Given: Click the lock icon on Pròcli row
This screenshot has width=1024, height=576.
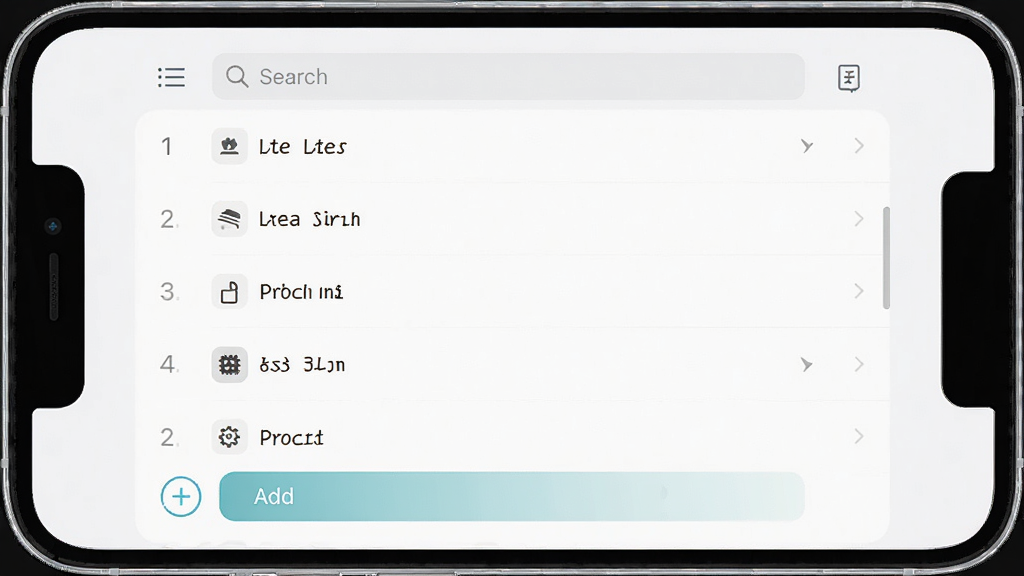Looking at the screenshot, I should click(x=229, y=291).
